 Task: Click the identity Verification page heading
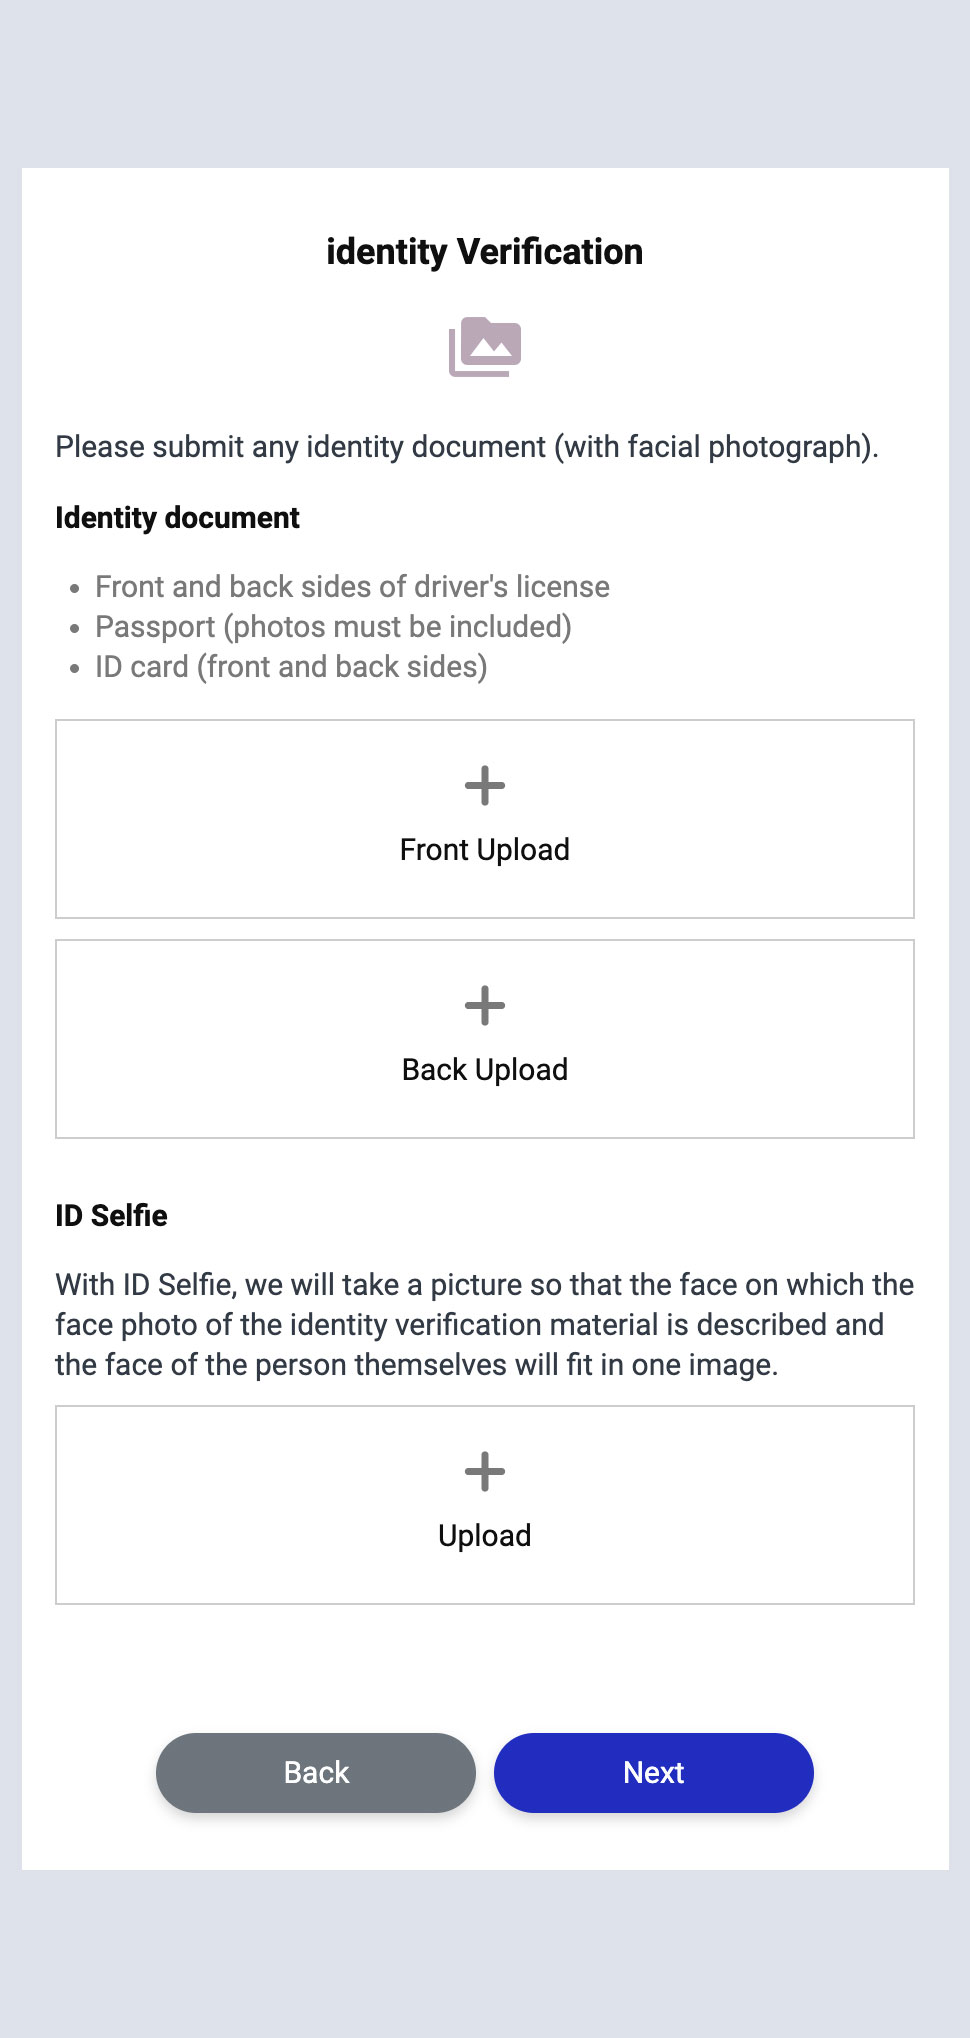[485, 252]
